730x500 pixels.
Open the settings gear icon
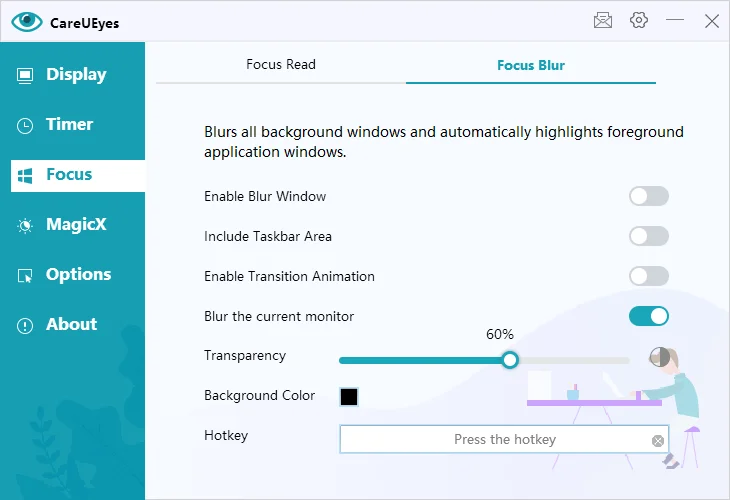pos(639,20)
